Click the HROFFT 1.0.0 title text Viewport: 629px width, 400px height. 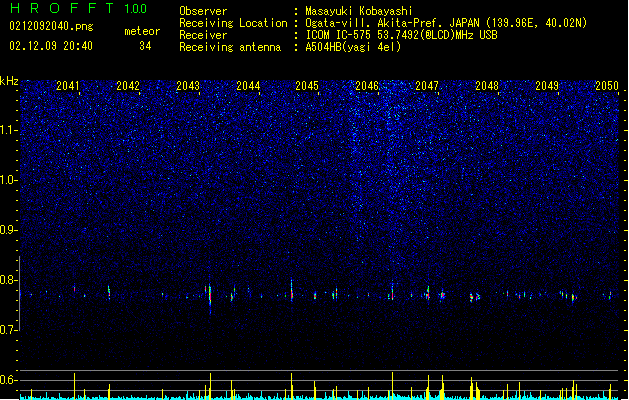coord(78,8)
